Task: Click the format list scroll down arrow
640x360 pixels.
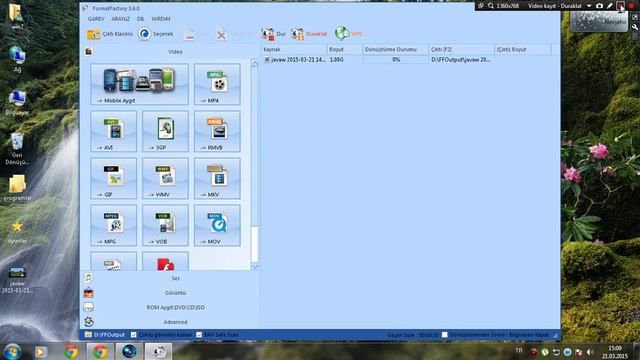Action: tap(255, 267)
